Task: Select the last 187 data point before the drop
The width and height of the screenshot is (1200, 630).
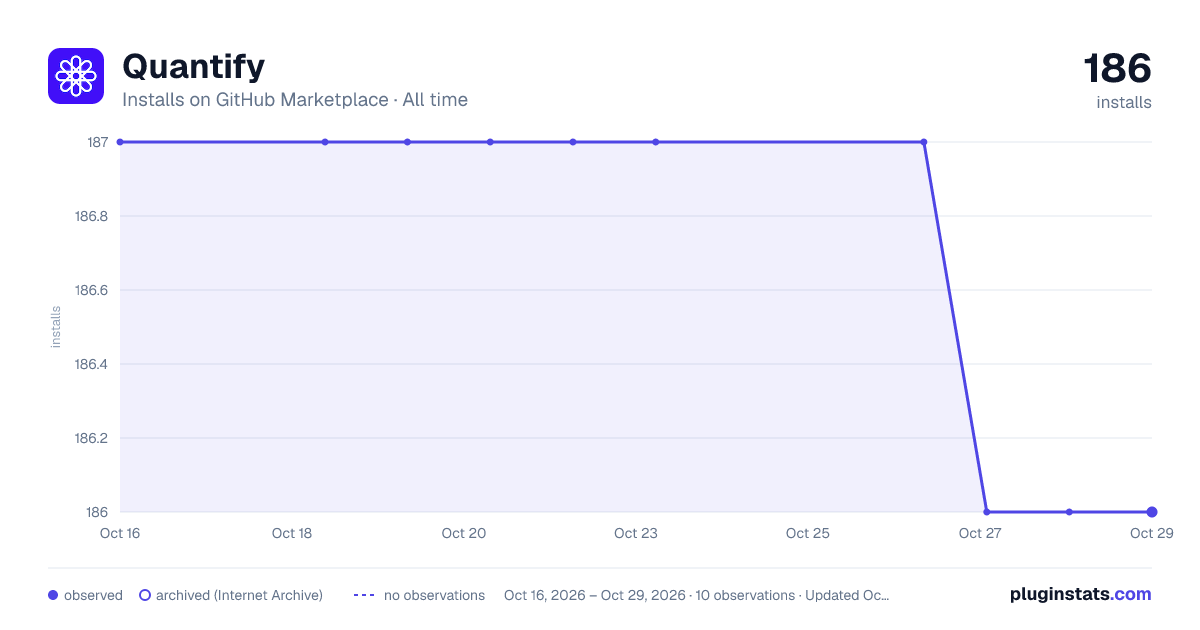Action: [923, 142]
